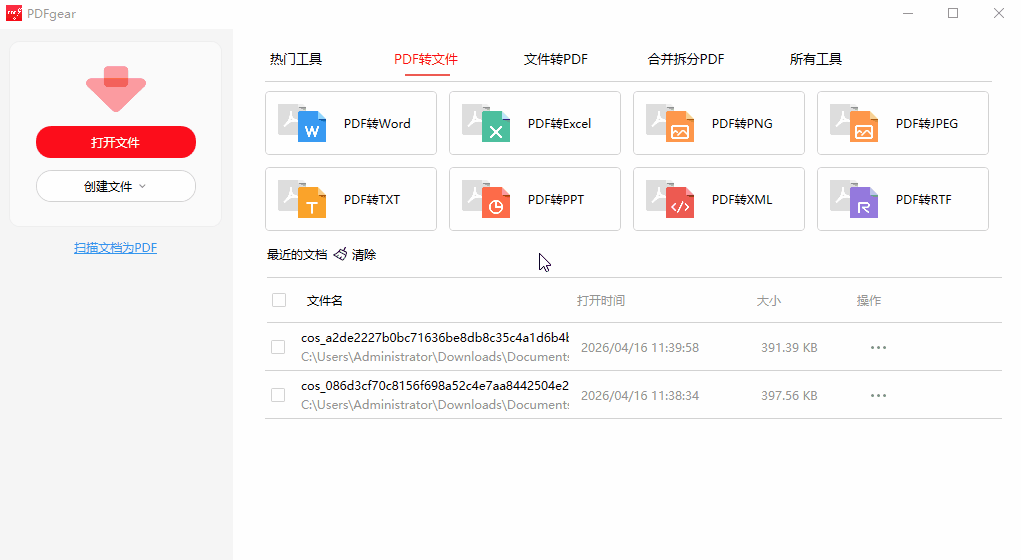The image size is (1021, 560).
Task: Click the 391.39 KB size value
Action: (x=789, y=348)
